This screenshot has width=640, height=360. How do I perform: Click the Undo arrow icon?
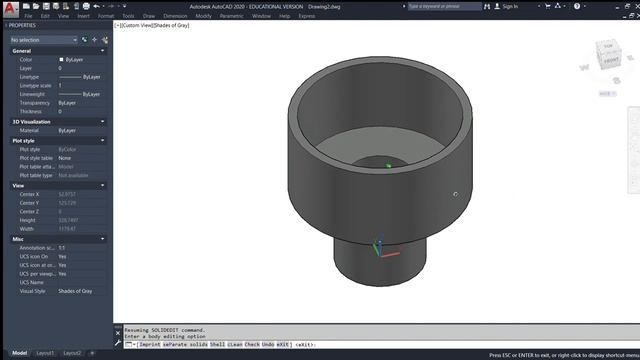point(96,6)
